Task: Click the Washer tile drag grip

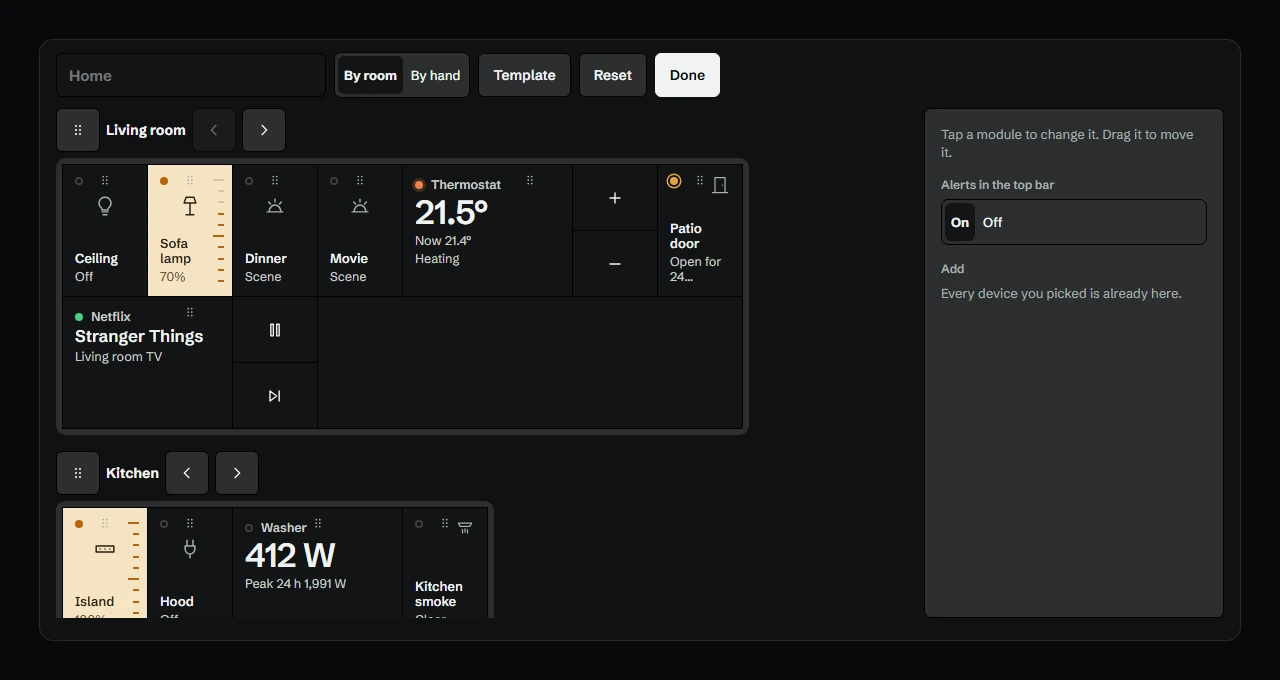Action: (318, 524)
